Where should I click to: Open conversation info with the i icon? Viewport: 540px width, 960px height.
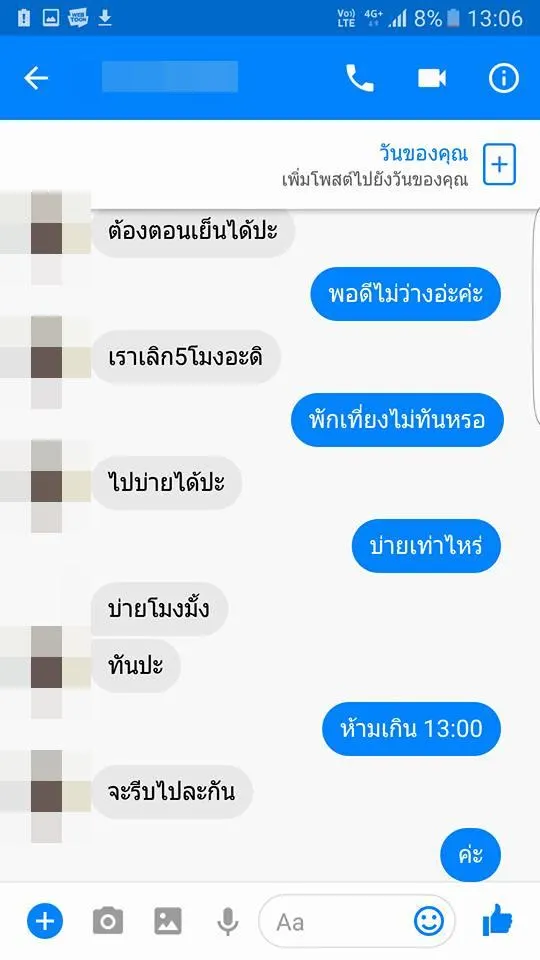click(x=503, y=78)
